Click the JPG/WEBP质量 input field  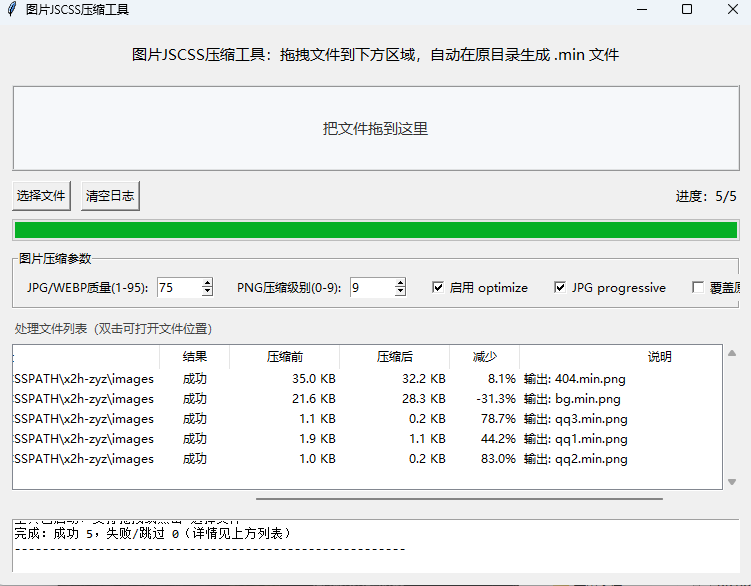click(179, 287)
